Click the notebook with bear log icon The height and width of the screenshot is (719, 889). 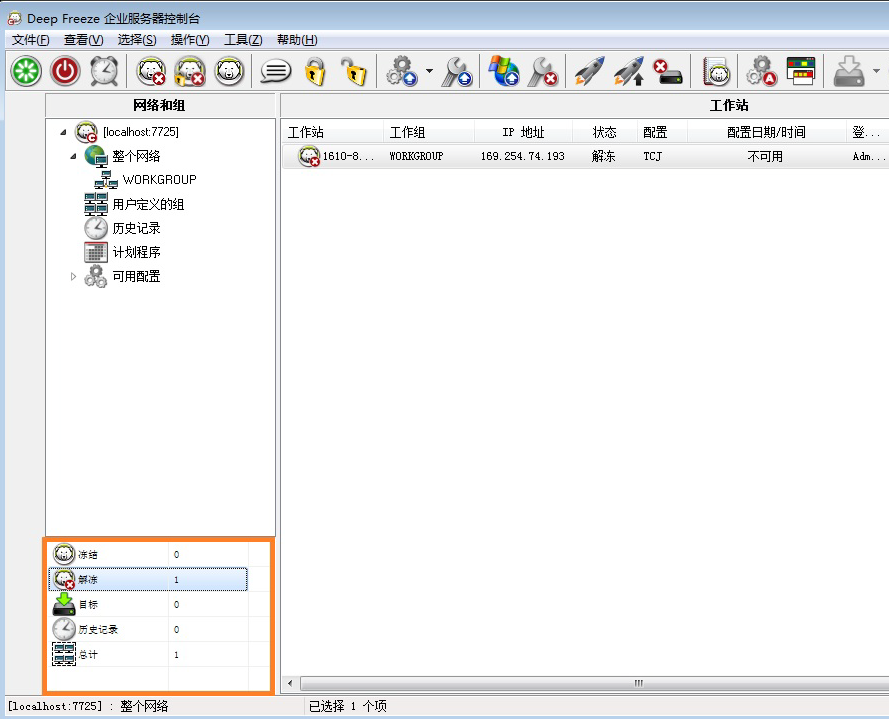tap(716, 71)
